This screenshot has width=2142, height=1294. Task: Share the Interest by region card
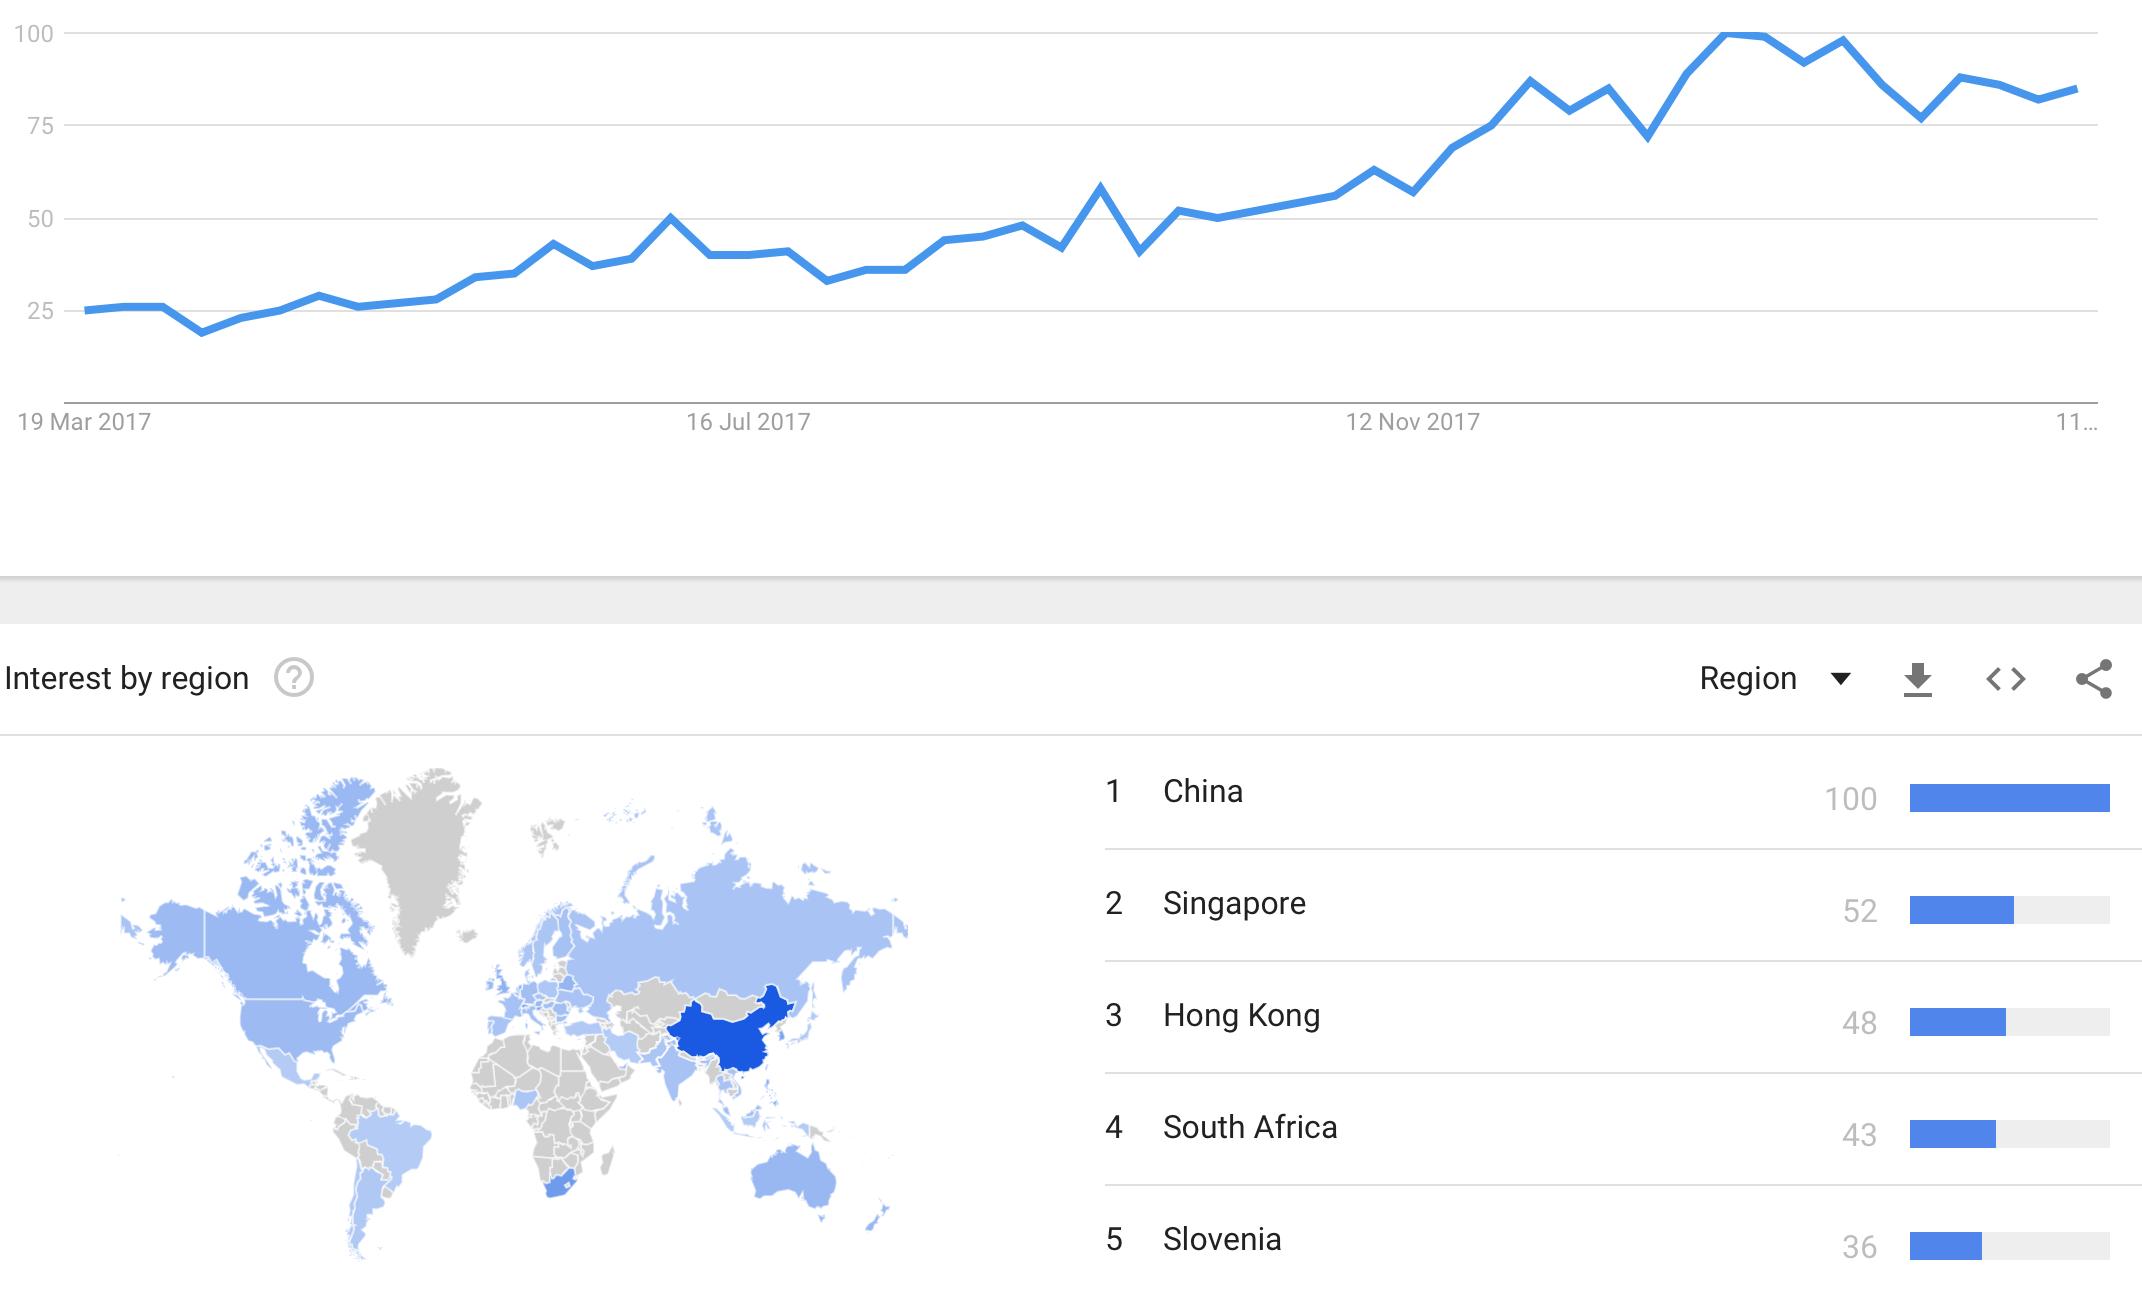pos(2094,679)
